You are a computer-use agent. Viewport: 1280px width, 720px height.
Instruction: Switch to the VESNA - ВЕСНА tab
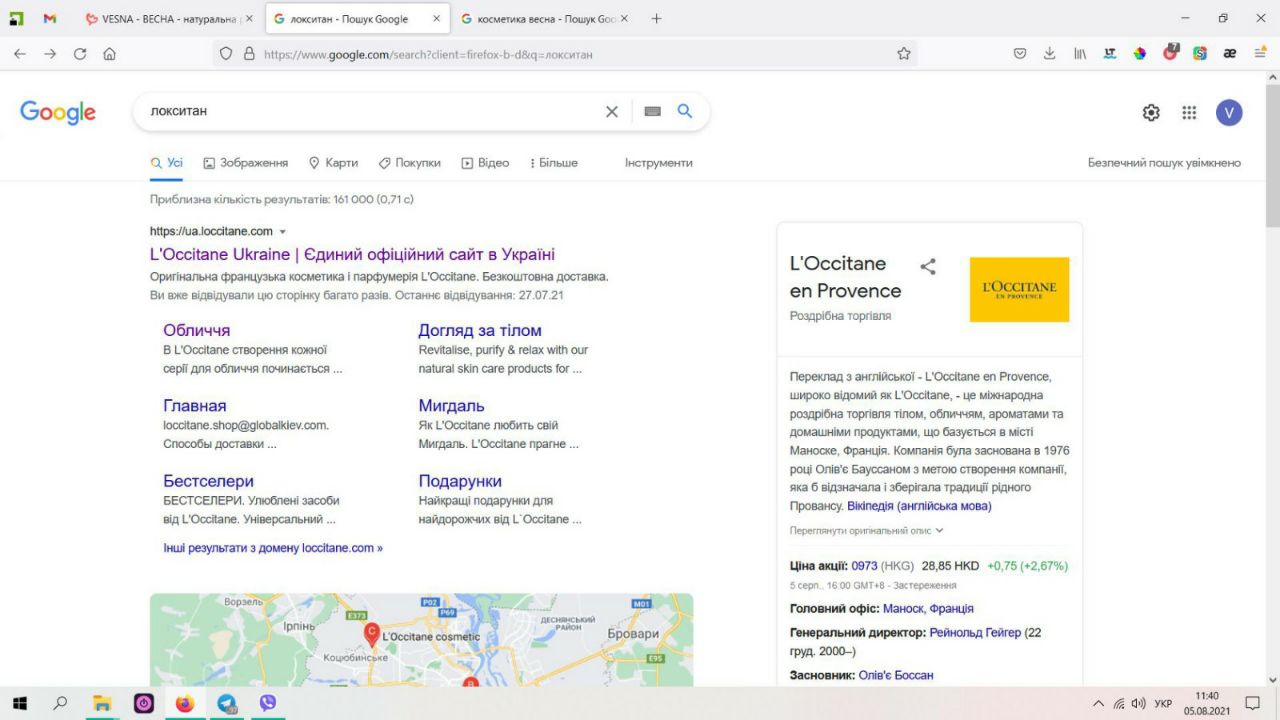pyautogui.click(x=169, y=19)
